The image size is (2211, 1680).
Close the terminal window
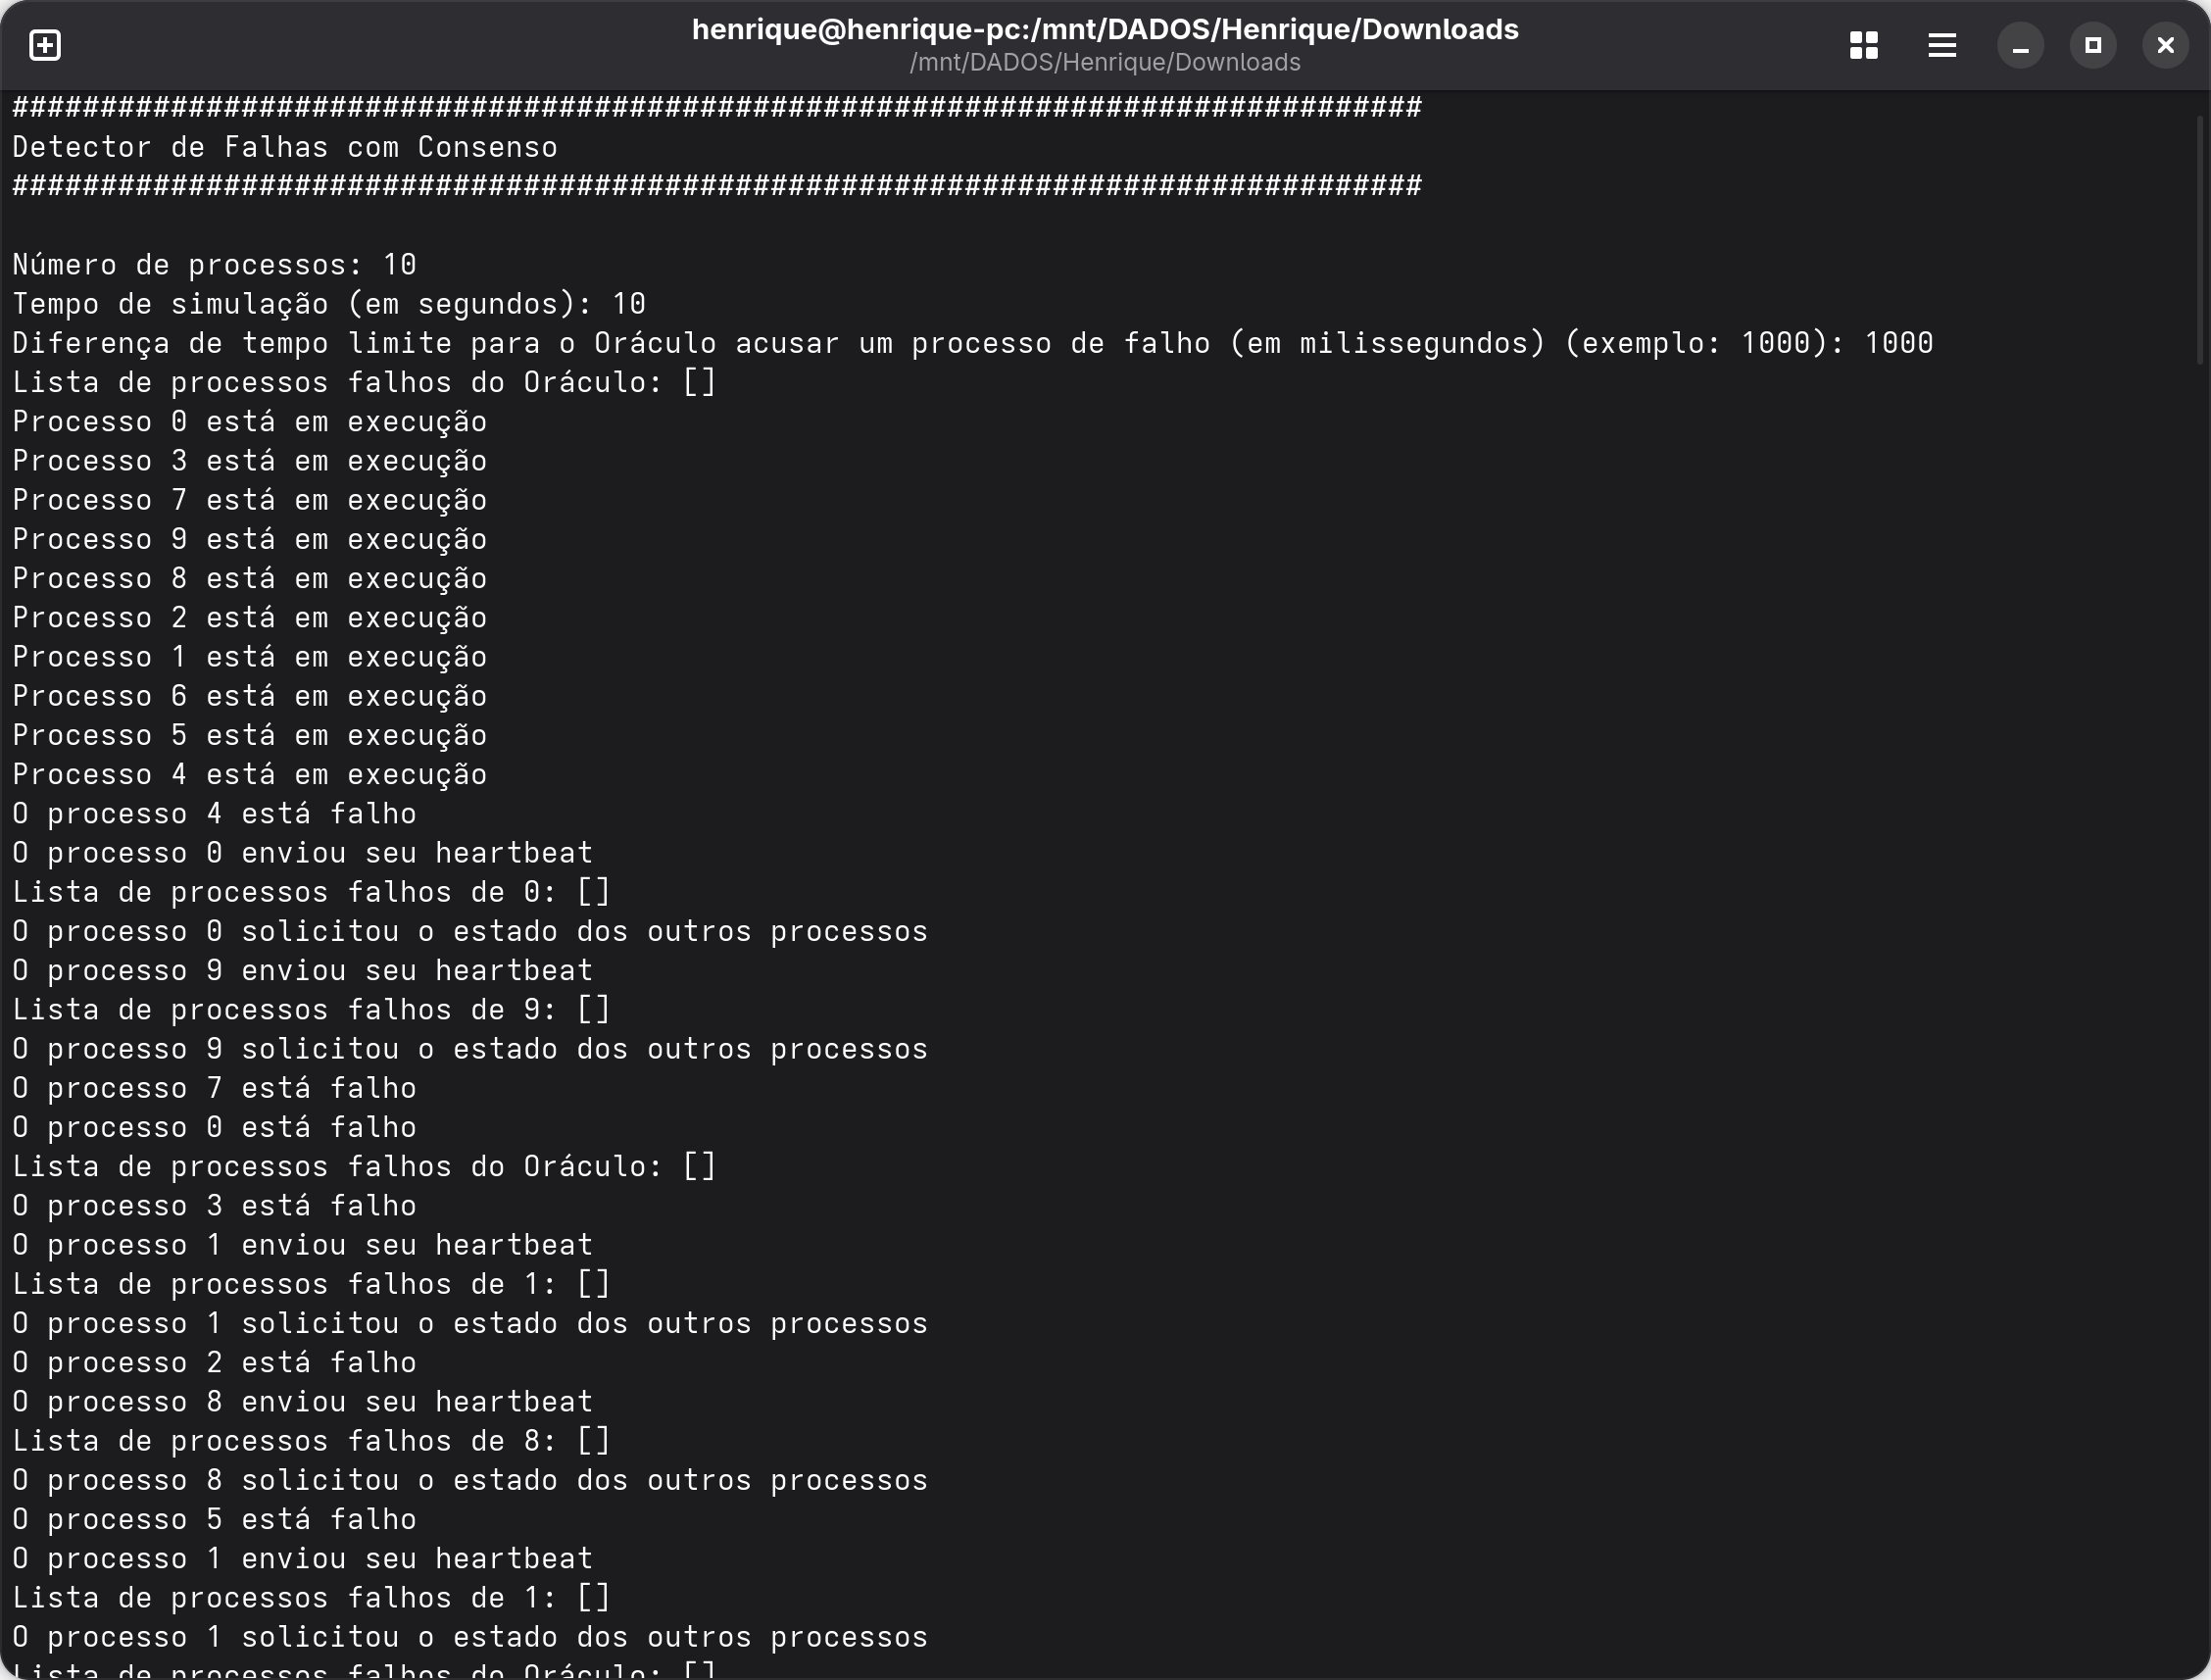2165,45
